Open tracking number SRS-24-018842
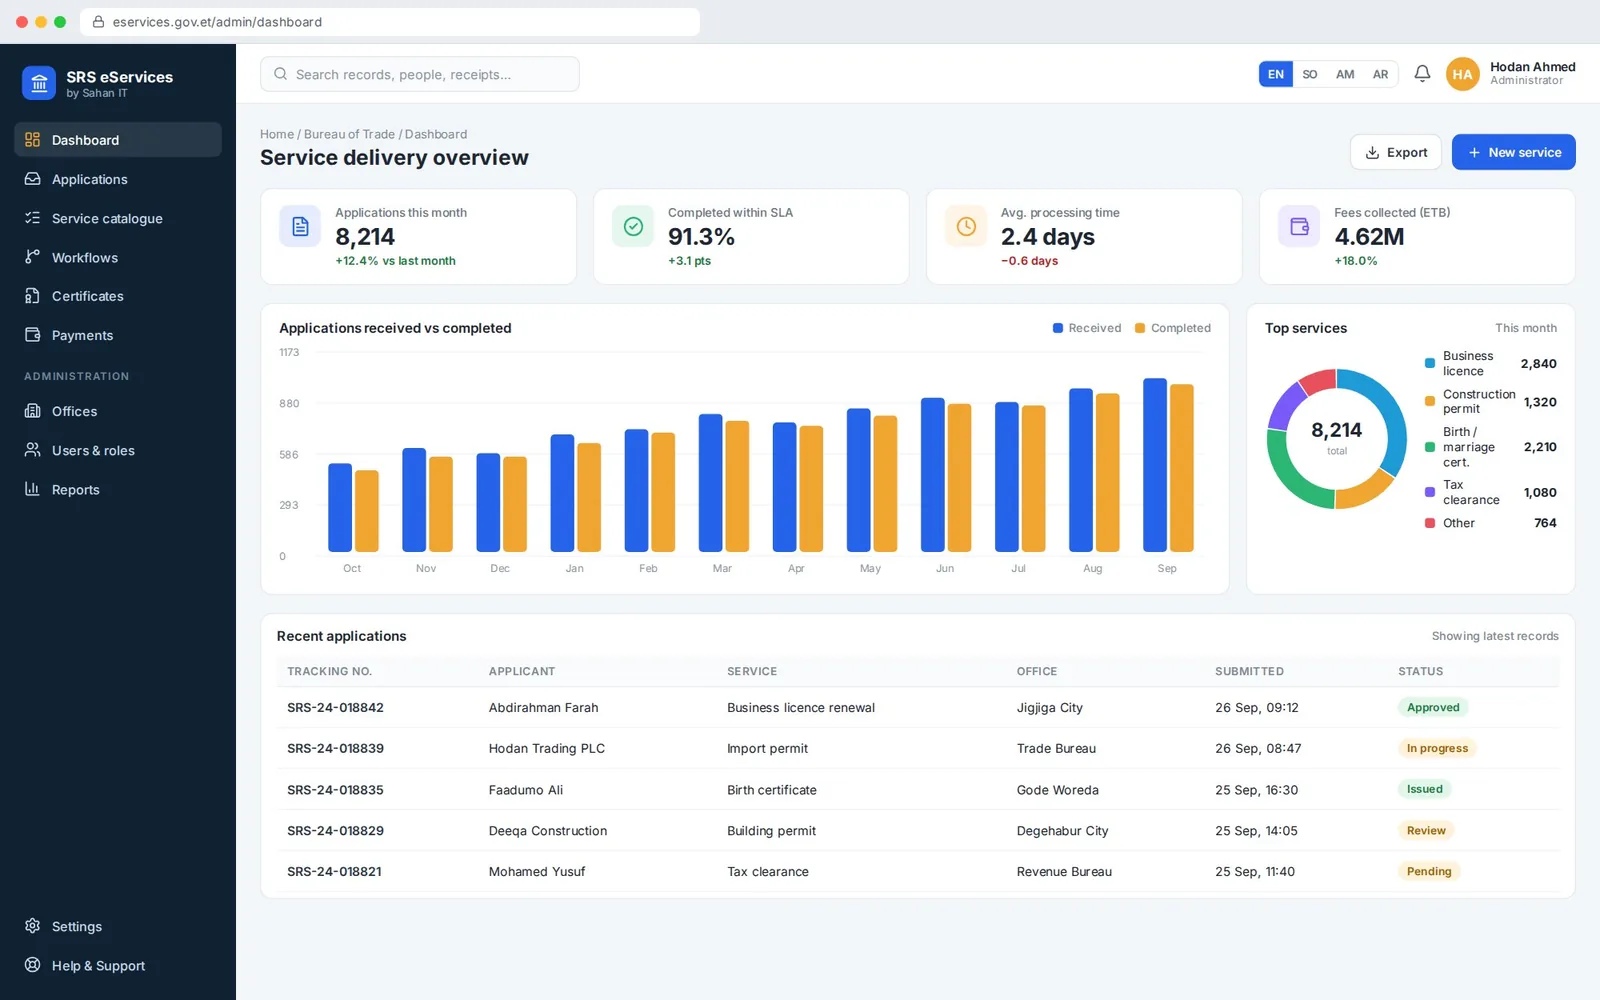The height and width of the screenshot is (1000, 1600). (335, 707)
